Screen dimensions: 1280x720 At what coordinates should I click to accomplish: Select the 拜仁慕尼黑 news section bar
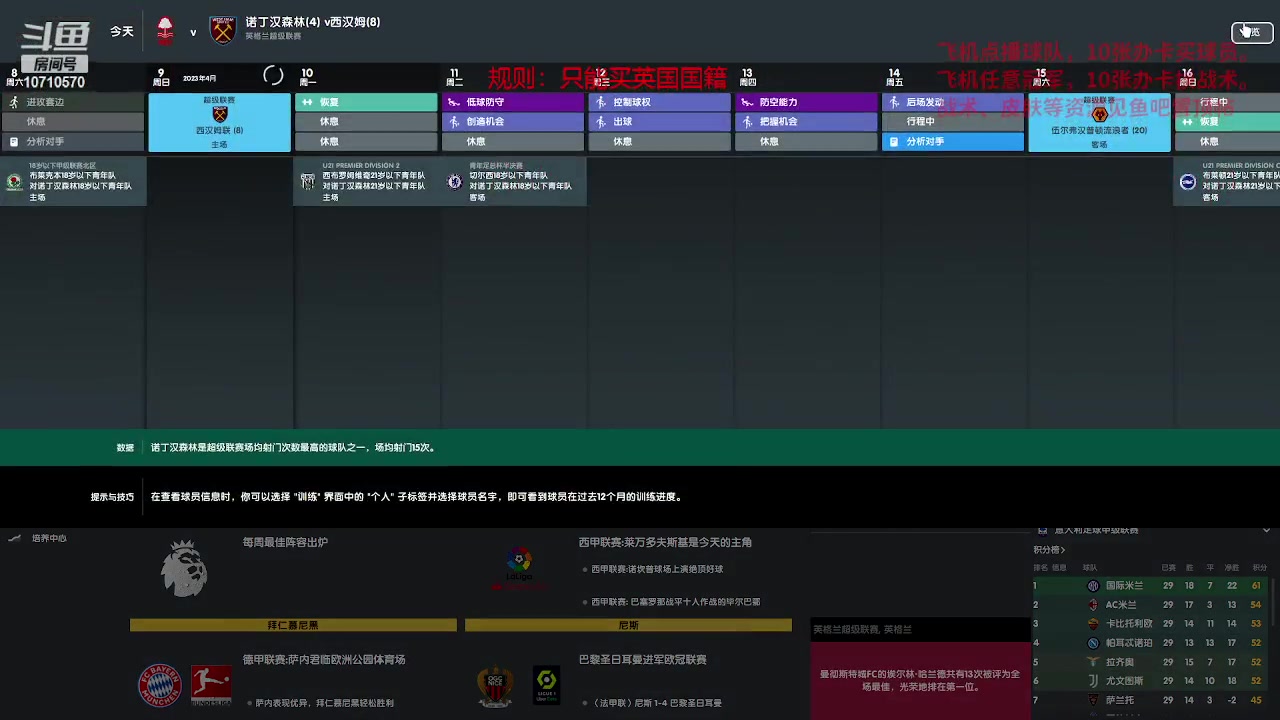[293, 625]
